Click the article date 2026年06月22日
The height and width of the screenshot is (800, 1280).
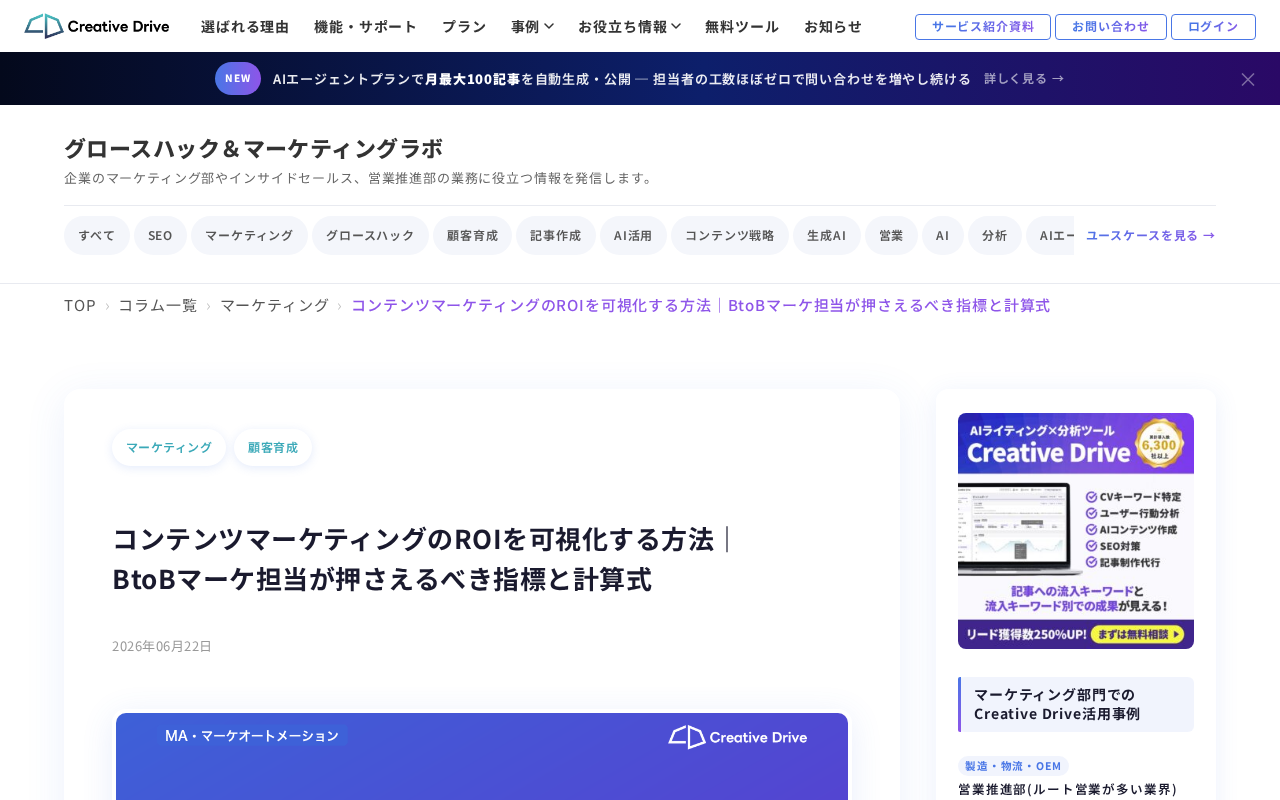162,646
